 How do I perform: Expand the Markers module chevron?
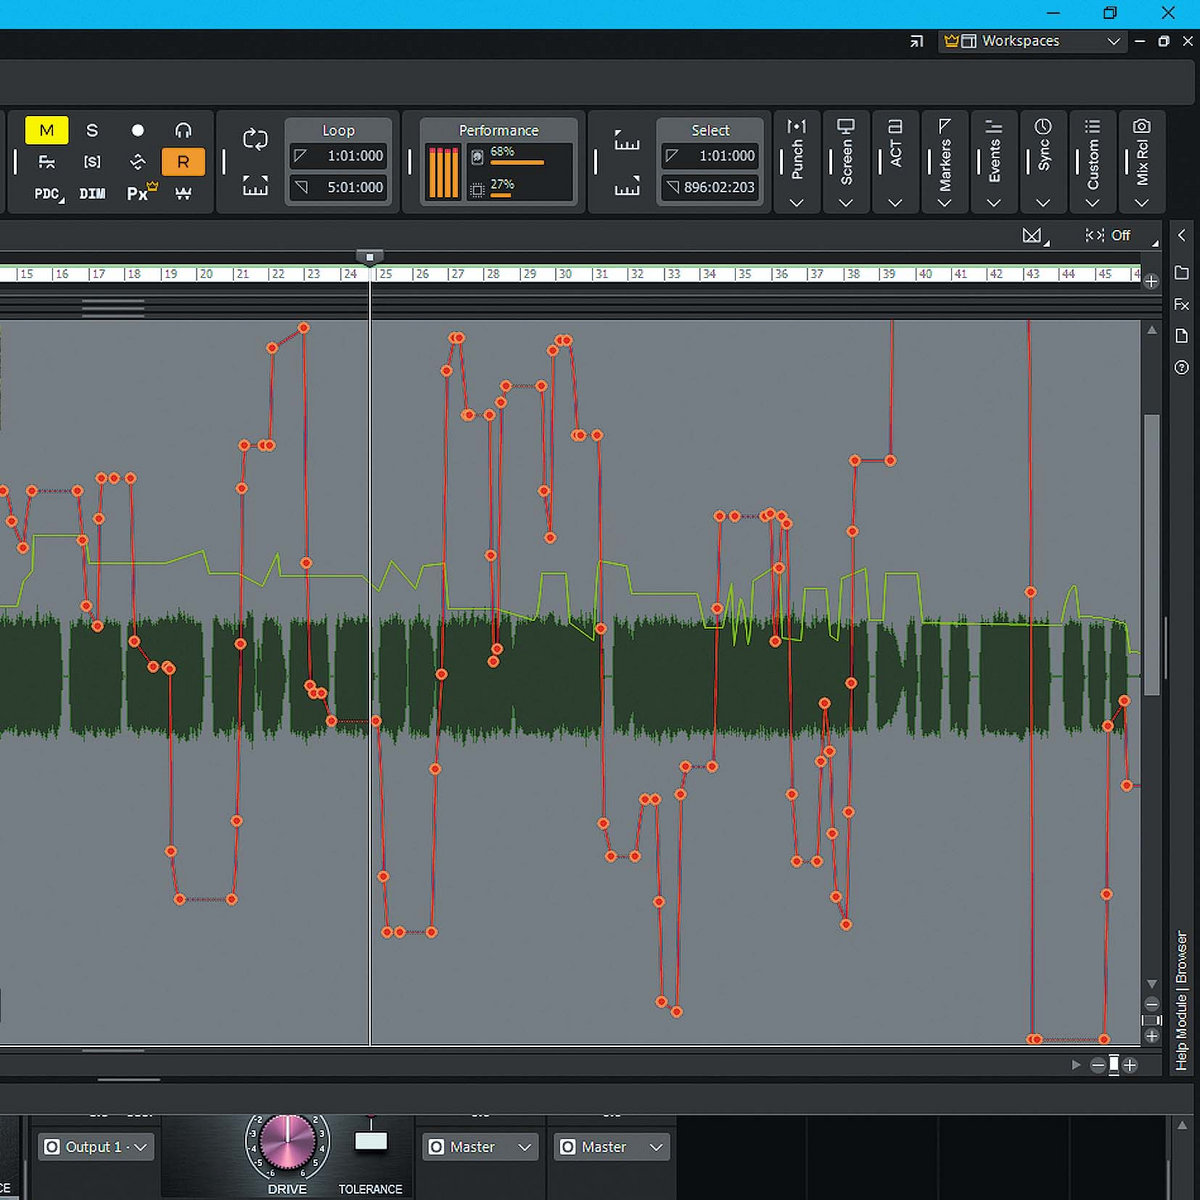[944, 203]
